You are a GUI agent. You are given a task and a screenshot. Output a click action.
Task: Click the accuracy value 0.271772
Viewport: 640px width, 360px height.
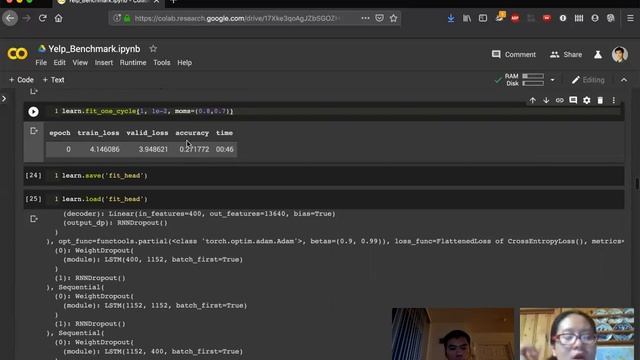(194, 149)
